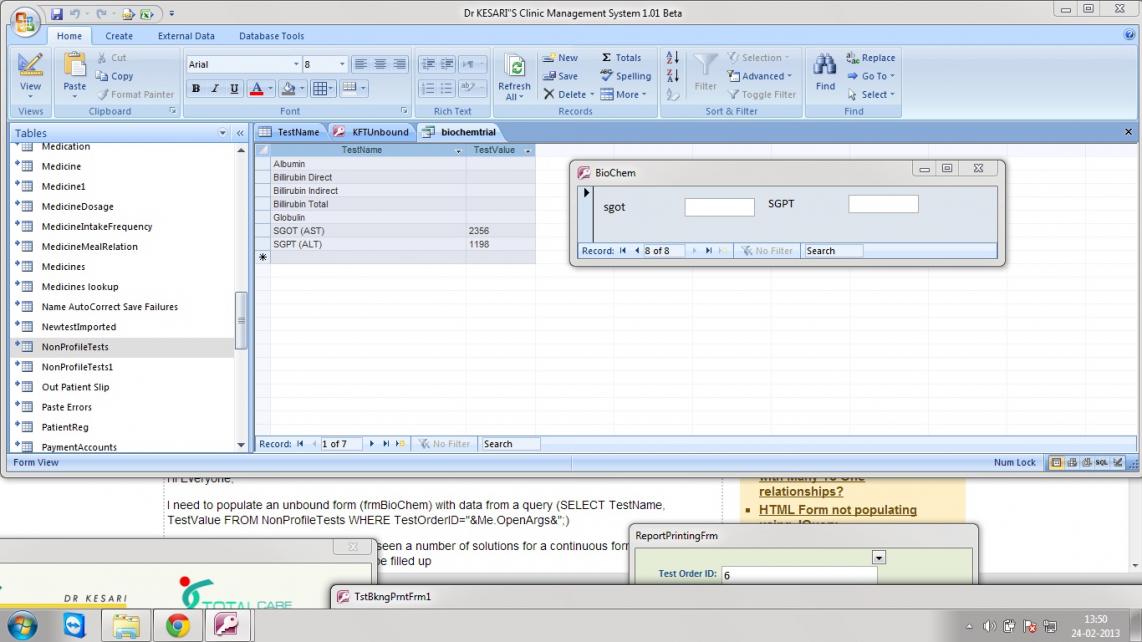Switch to SQL view from status bar
Viewport: 1142px width, 642px height.
(x=1101, y=463)
